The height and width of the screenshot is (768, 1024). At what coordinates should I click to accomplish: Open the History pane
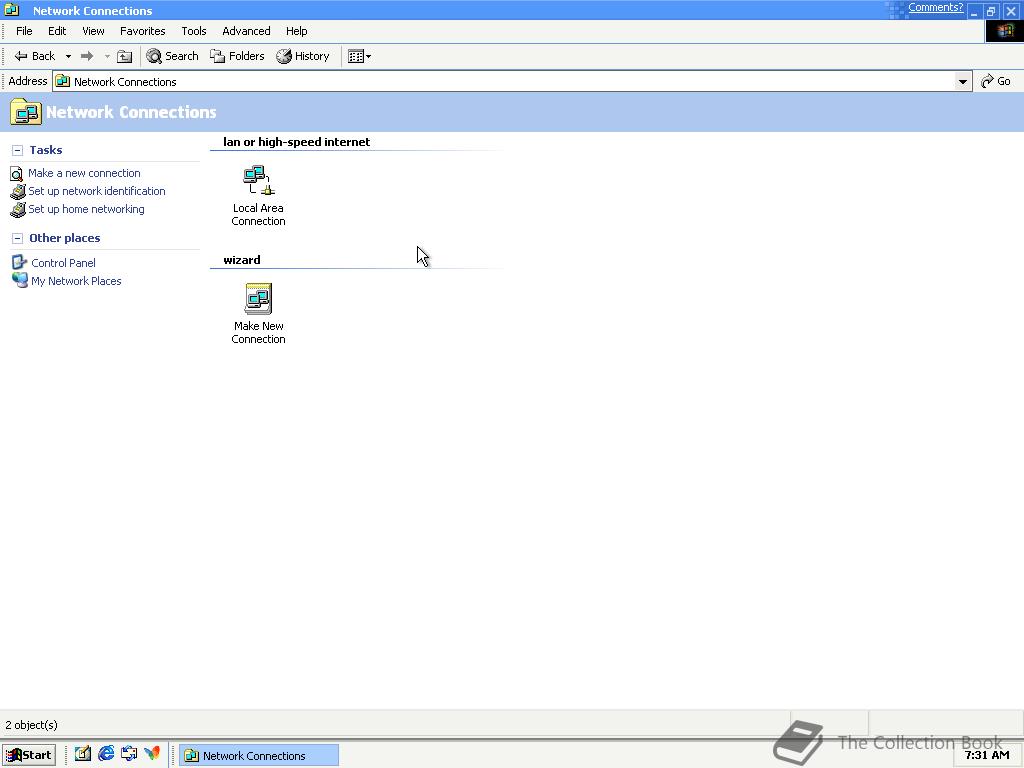tap(303, 56)
